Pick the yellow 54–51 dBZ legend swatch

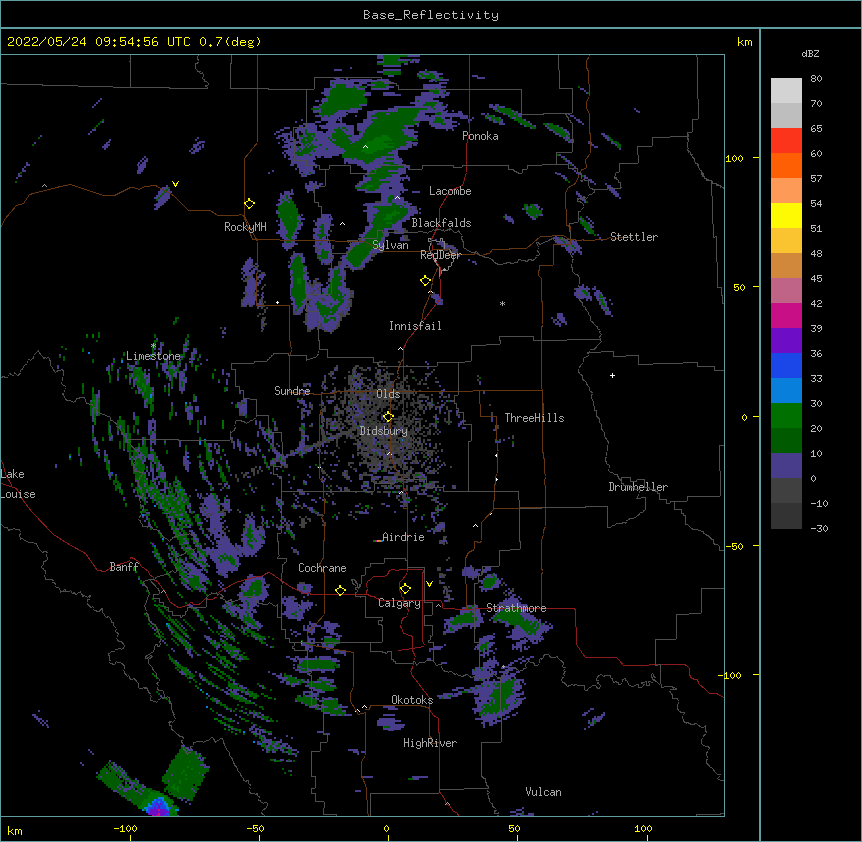tap(786, 215)
